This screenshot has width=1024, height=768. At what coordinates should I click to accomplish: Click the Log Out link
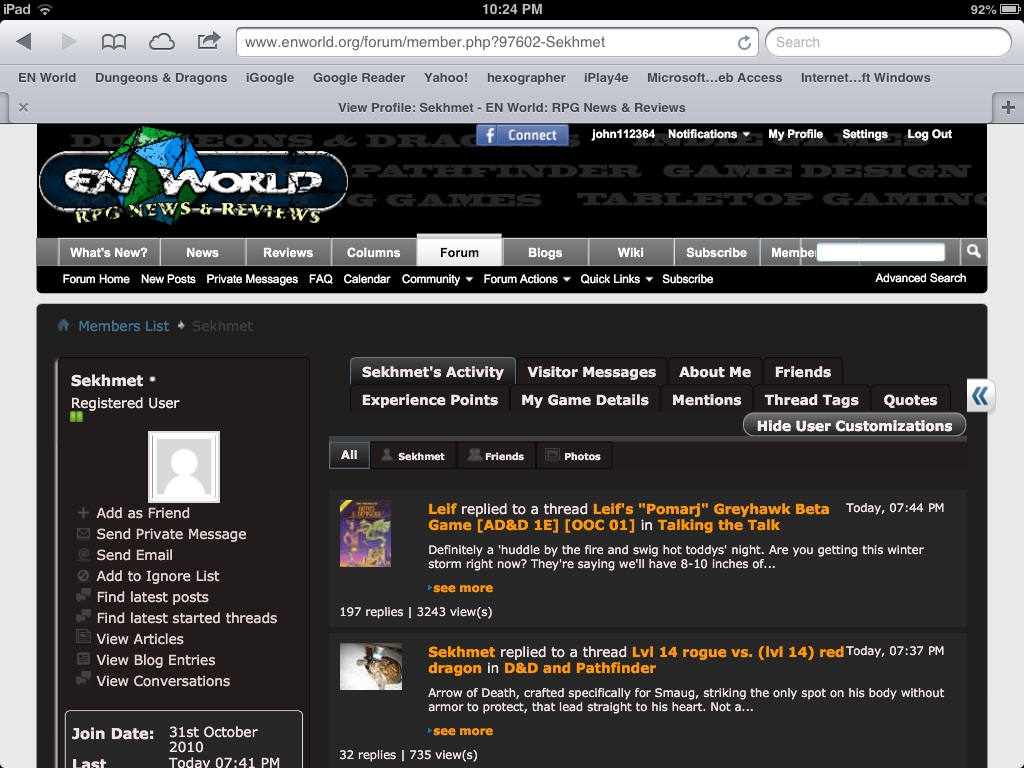pos(929,134)
